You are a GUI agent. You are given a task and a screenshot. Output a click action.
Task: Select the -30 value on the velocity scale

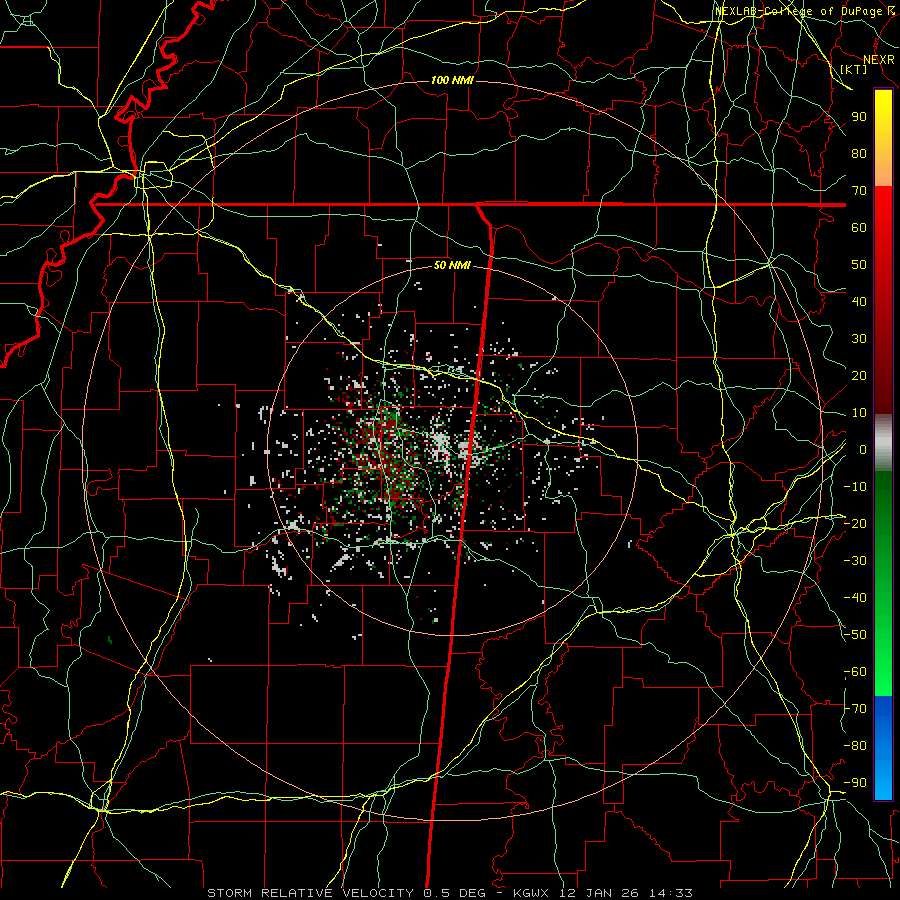pos(855,561)
